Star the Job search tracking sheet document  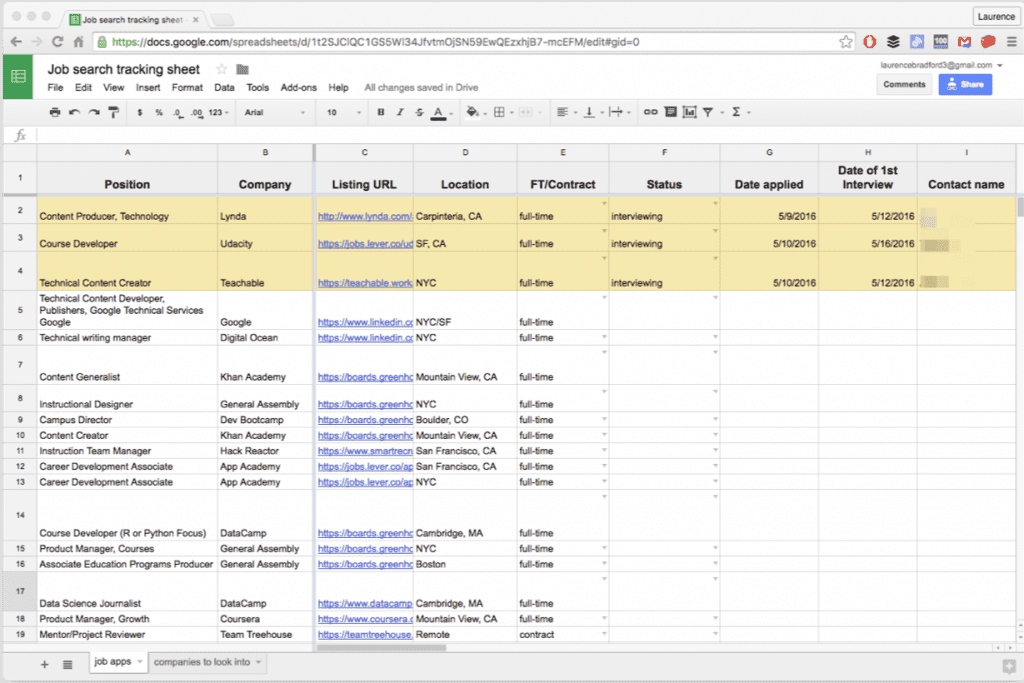coord(222,69)
